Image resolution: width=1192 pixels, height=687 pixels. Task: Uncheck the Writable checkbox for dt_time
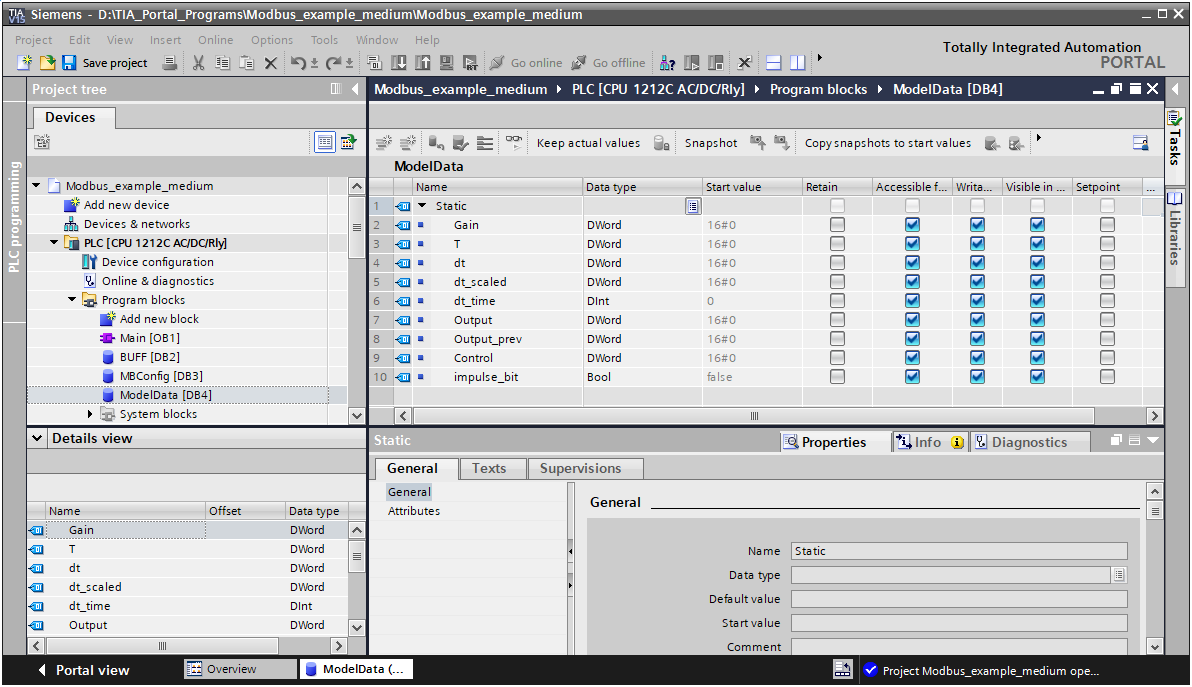click(x=977, y=301)
